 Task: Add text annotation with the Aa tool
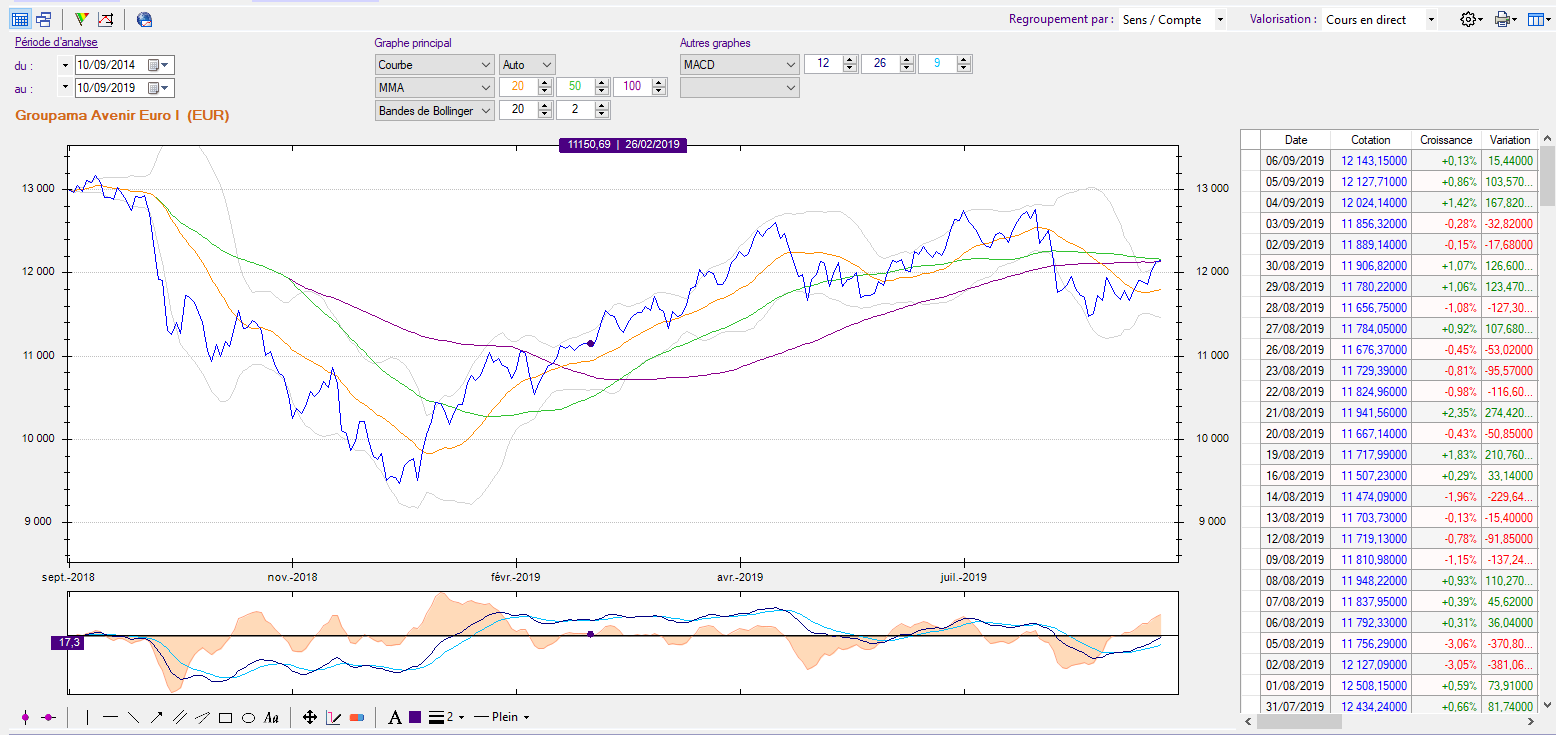tap(271, 717)
